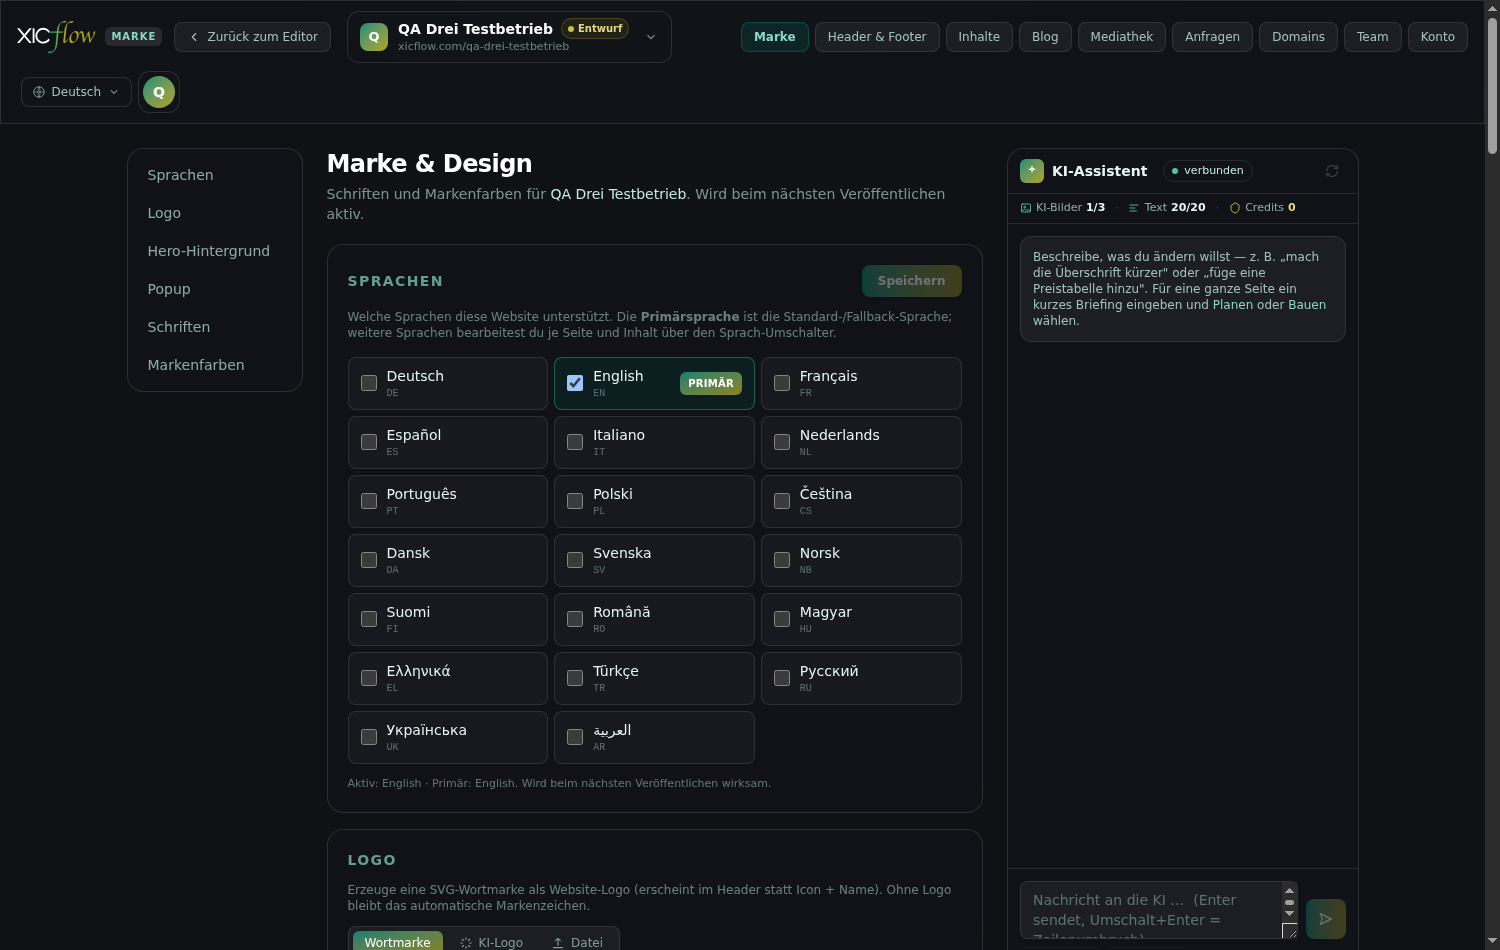Viewport: 1500px width, 950px height.
Task: Enable the Svenska language checkbox
Action: [x=575, y=560]
